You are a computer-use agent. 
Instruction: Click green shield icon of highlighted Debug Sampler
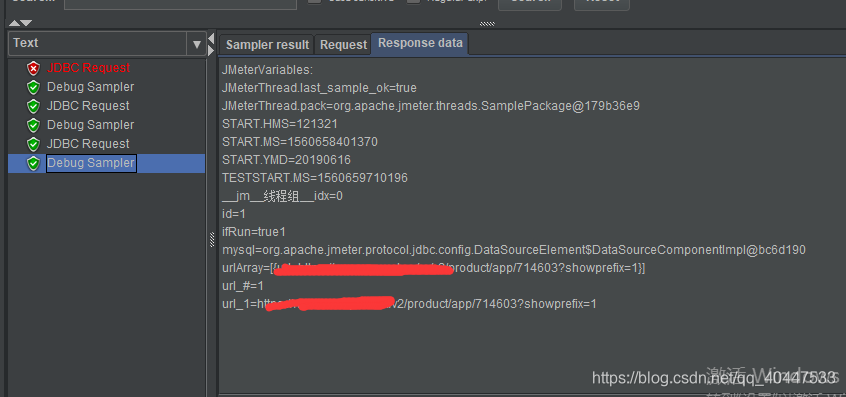[33, 163]
